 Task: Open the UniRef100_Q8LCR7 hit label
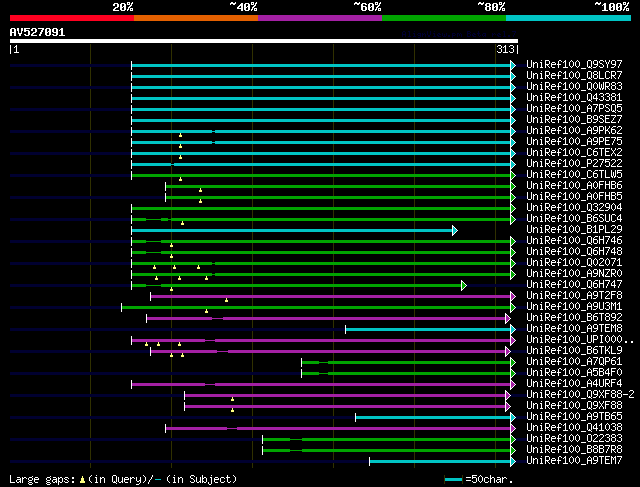pos(574,76)
